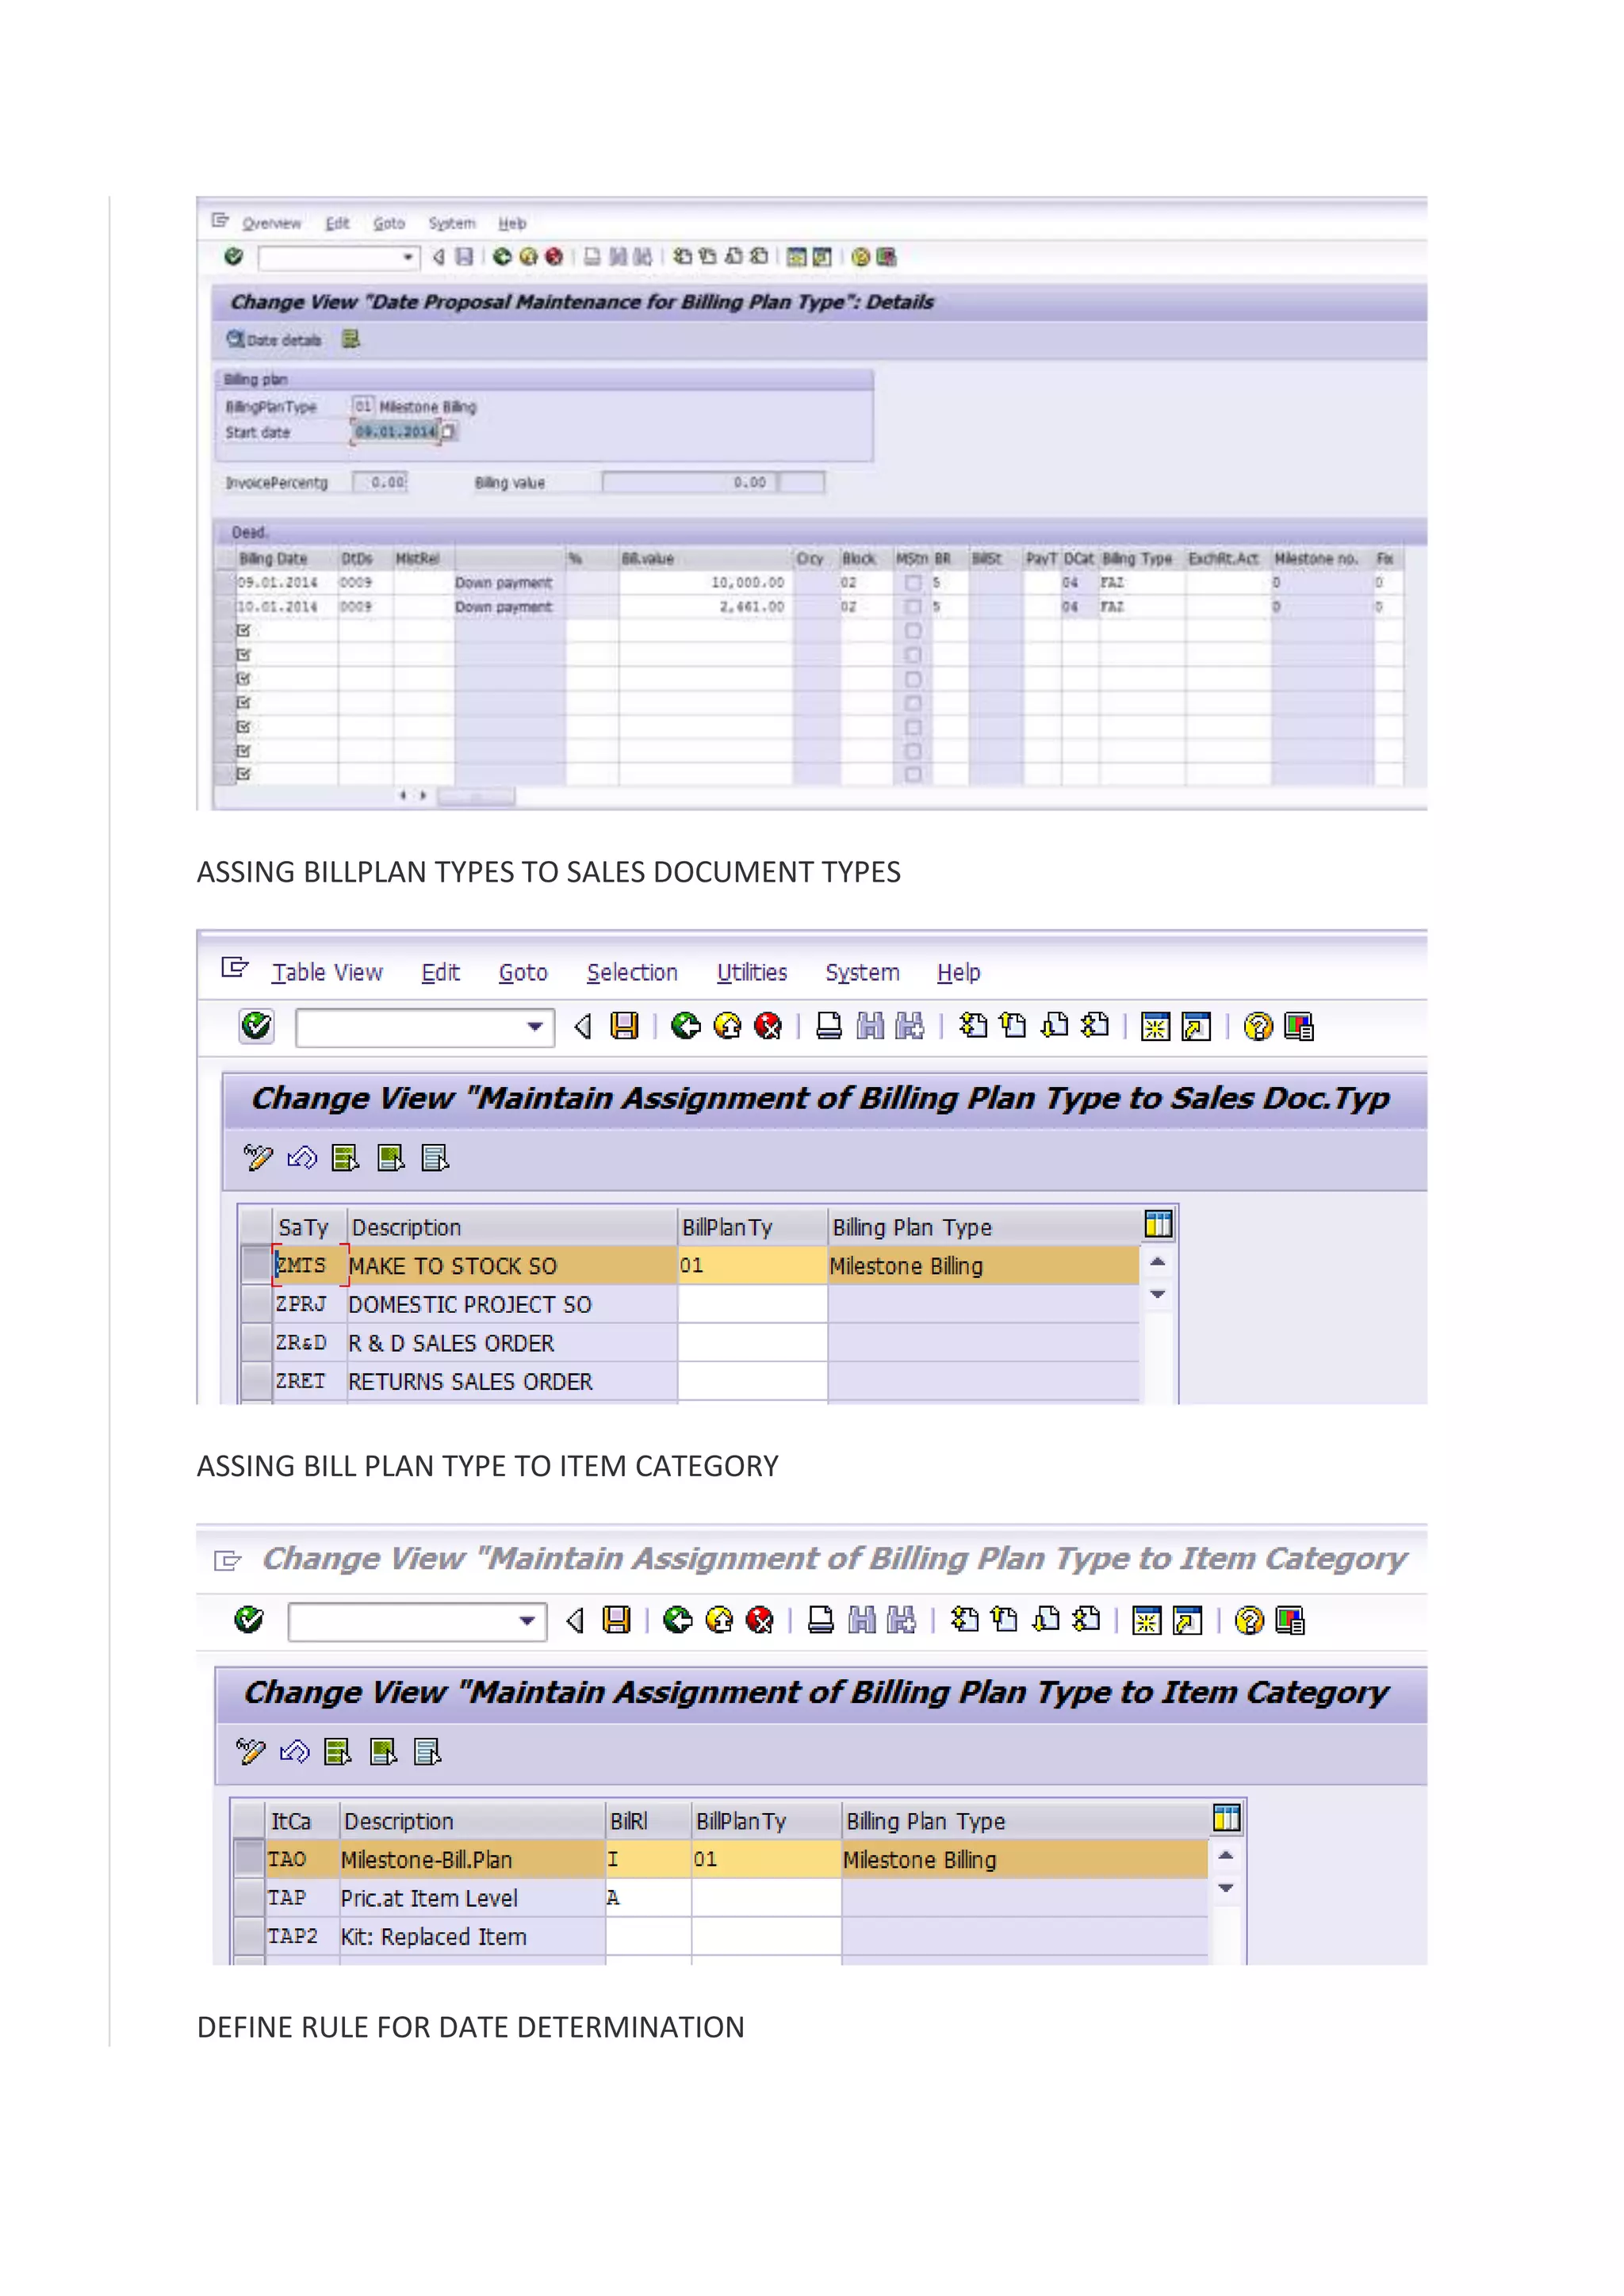Select row selector for ZMTS row
The image size is (1624, 2296).
coord(257,1265)
